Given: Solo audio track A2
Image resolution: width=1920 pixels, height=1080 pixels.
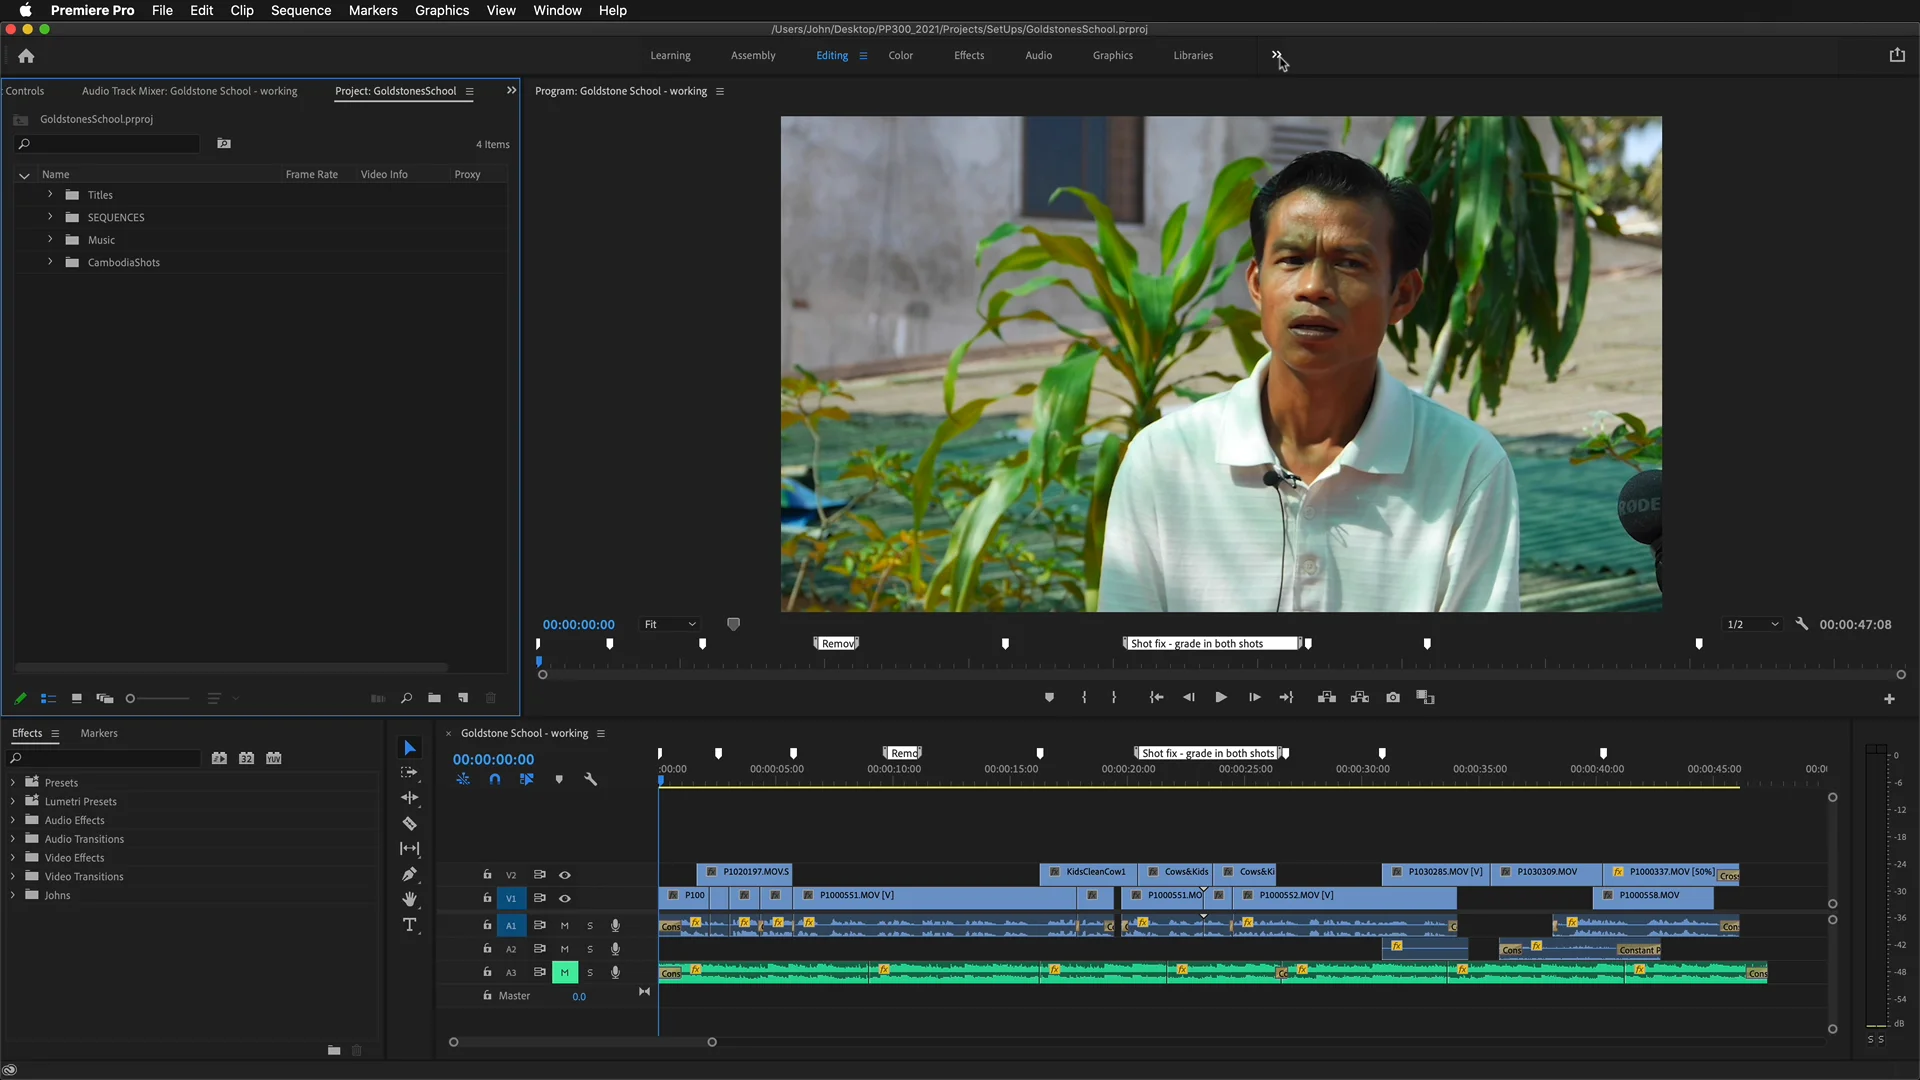Looking at the screenshot, I should [x=590, y=949].
